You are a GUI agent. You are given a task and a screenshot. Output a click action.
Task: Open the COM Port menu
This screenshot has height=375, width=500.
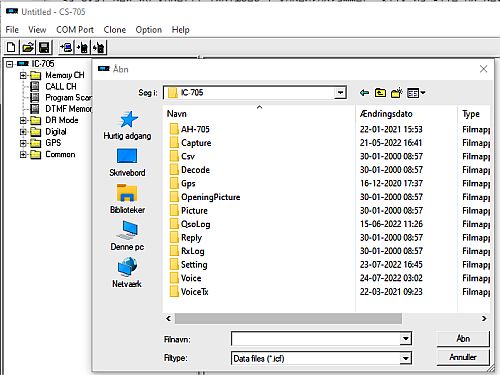point(75,30)
